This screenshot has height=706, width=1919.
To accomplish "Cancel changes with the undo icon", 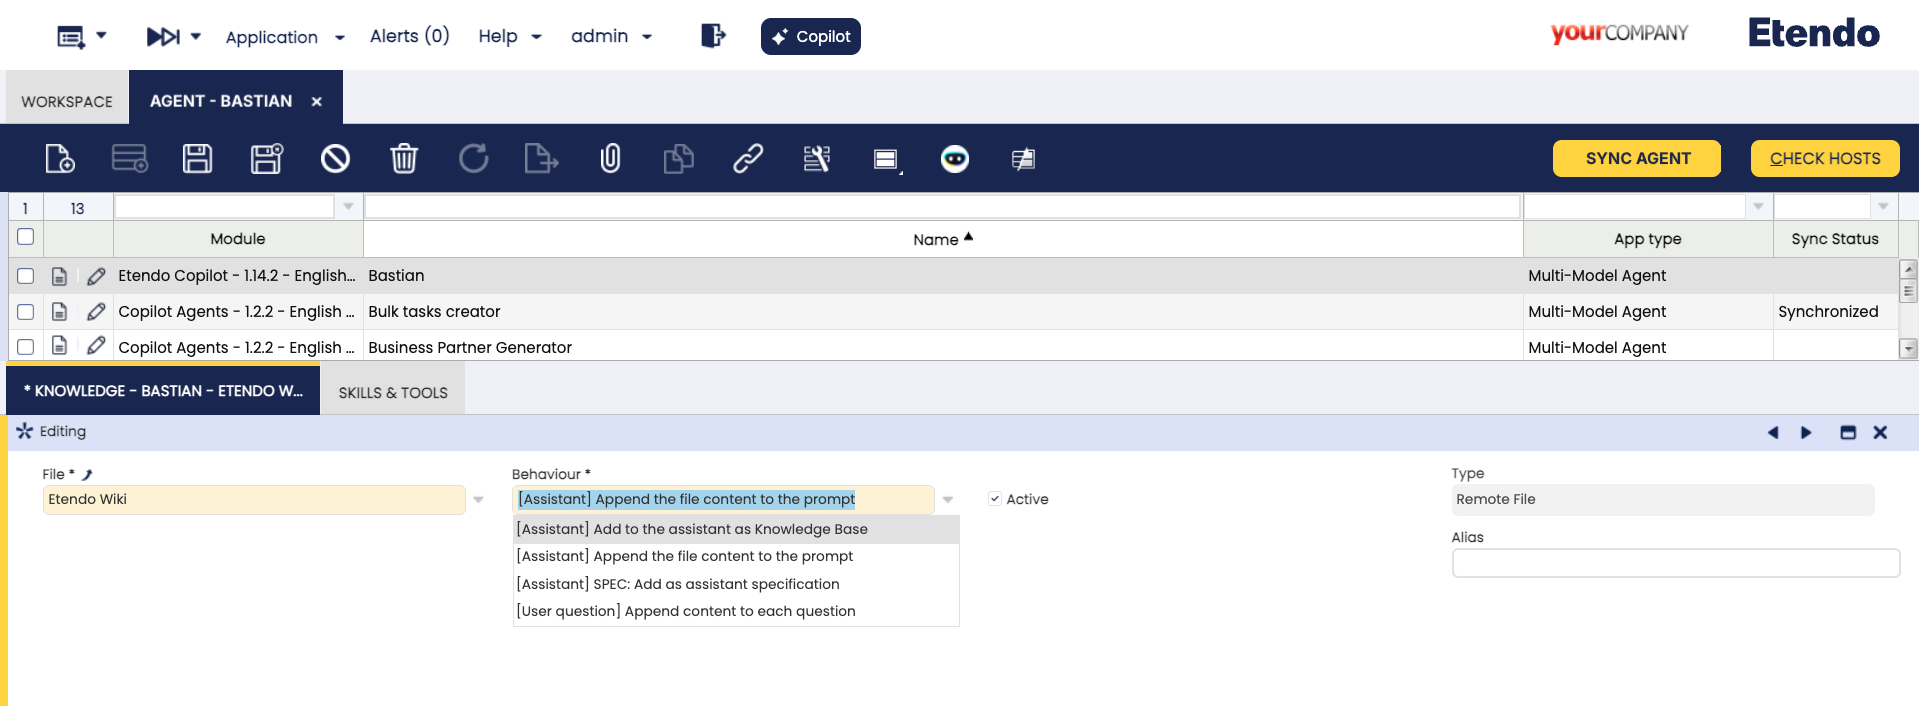I will coord(335,158).
